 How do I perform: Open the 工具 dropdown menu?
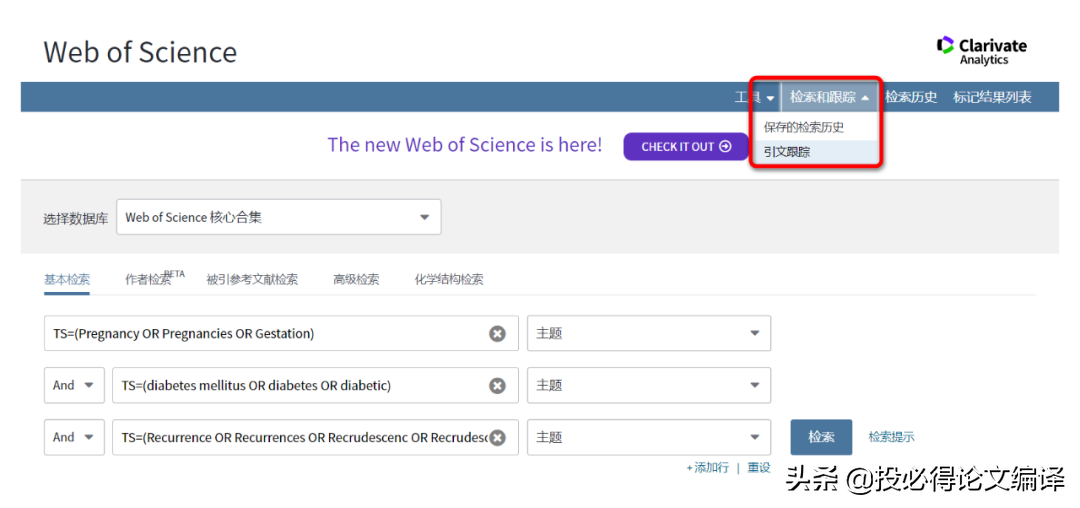point(755,98)
